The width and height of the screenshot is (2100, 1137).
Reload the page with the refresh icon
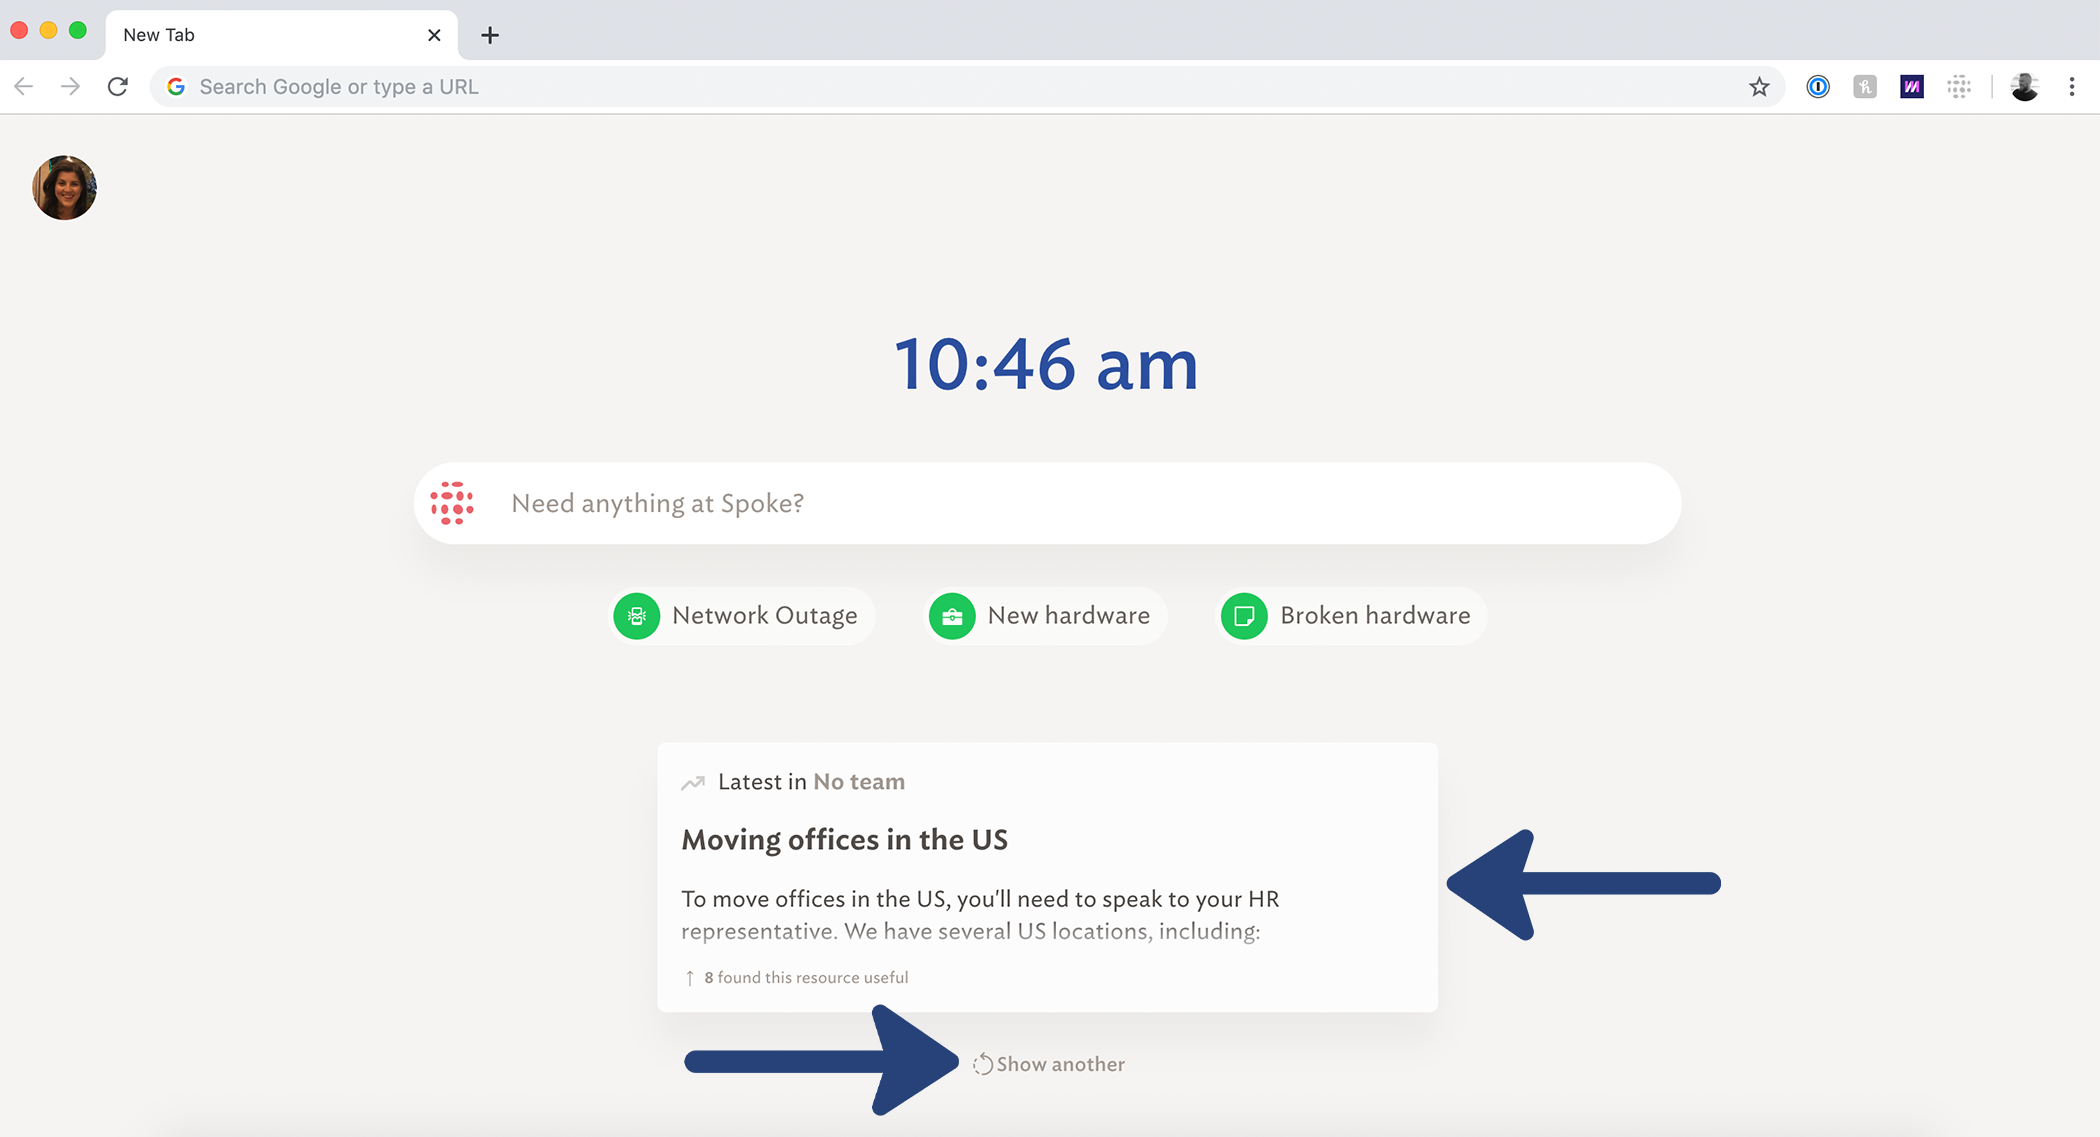pyautogui.click(x=118, y=87)
